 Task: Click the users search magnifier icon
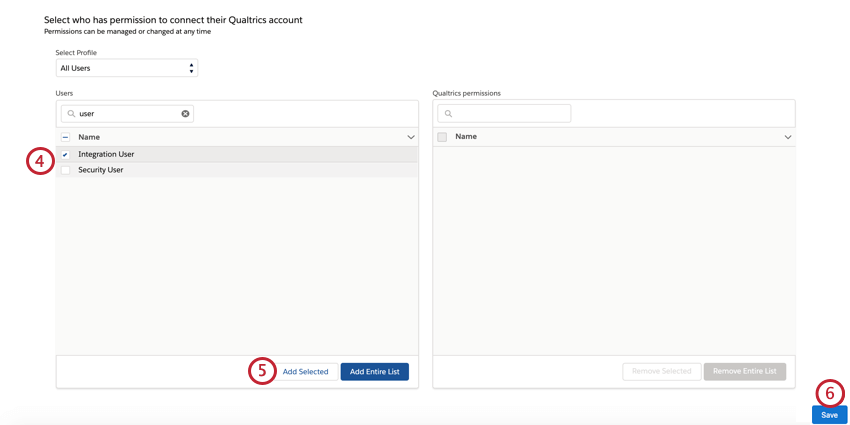71,114
